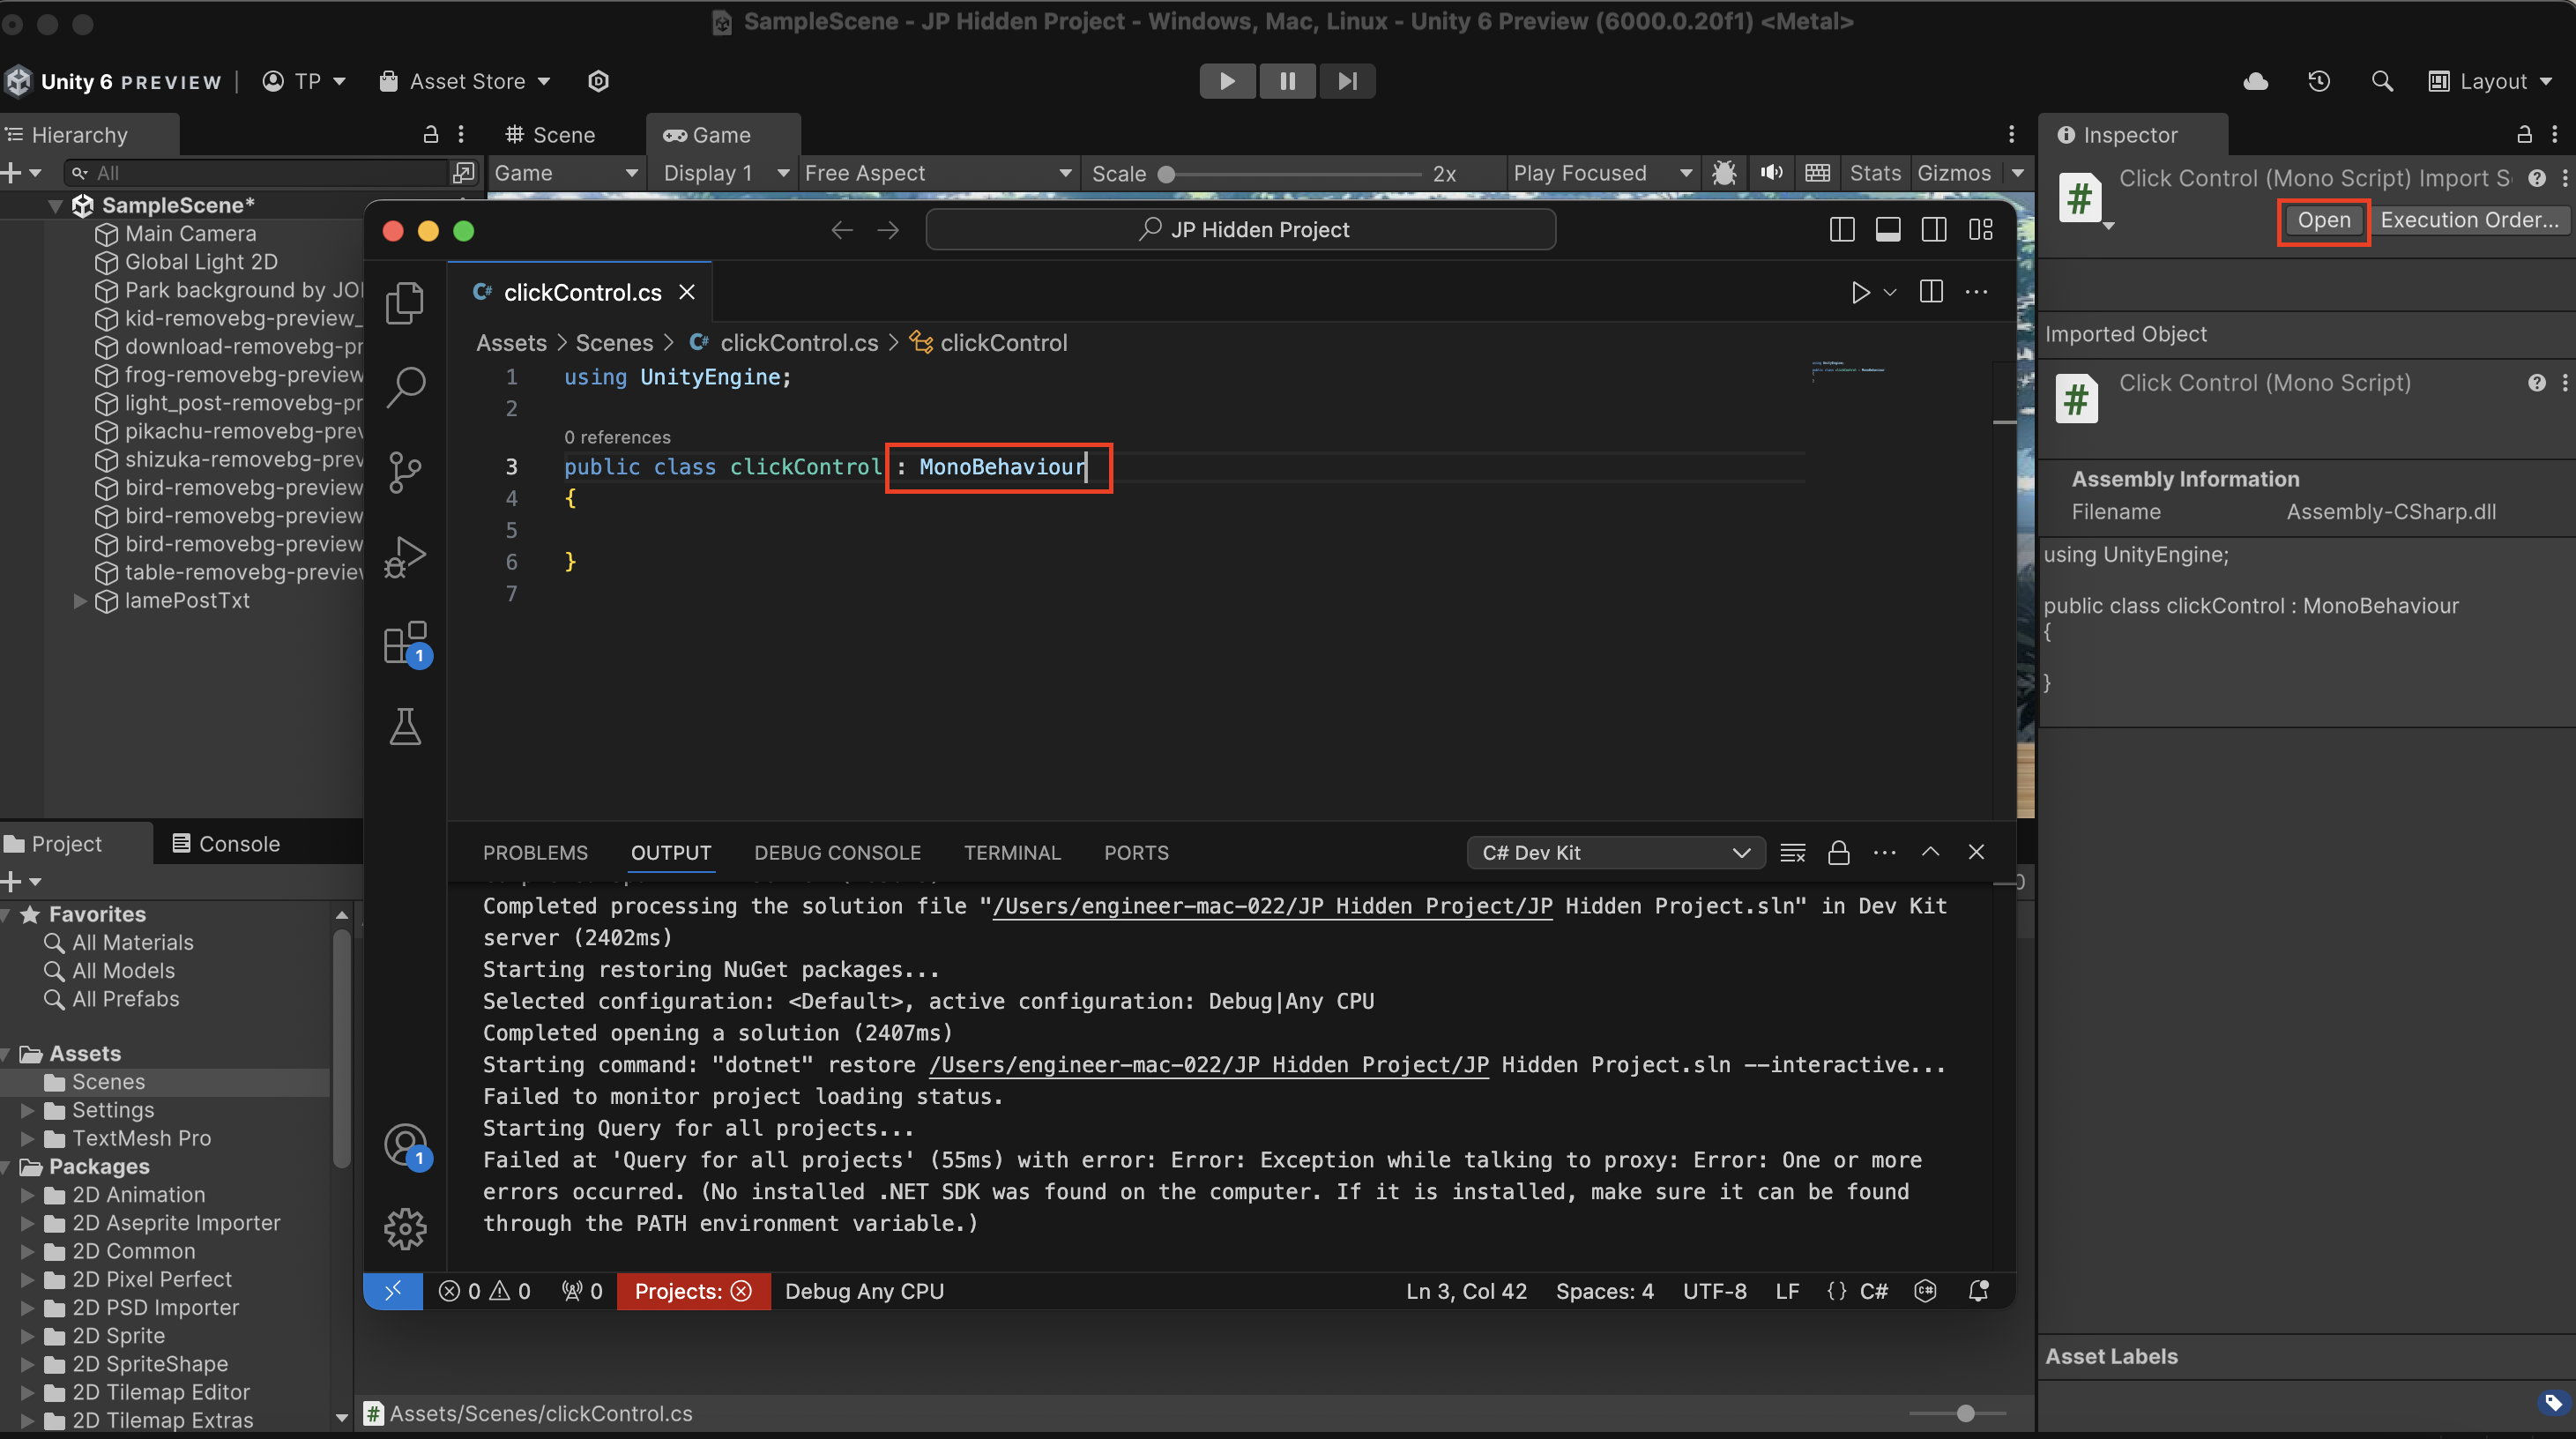Screen dimensions: 2576x1439
Task: Click the Execution Order button
Action: pyautogui.click(x=2469, y=220)
